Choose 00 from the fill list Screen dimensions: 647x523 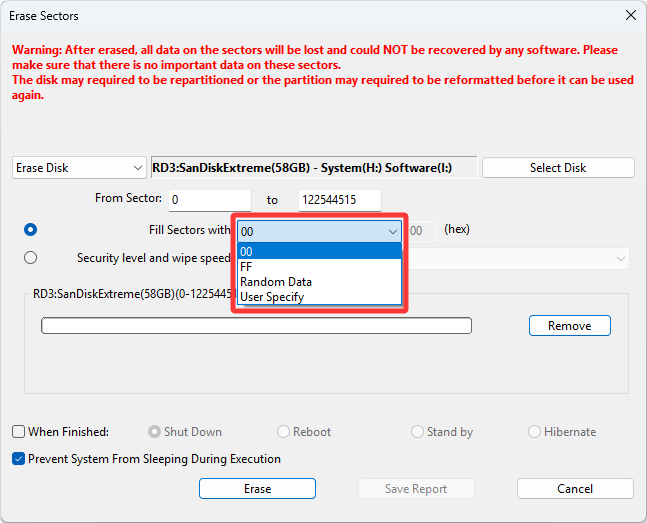point(318,252)
